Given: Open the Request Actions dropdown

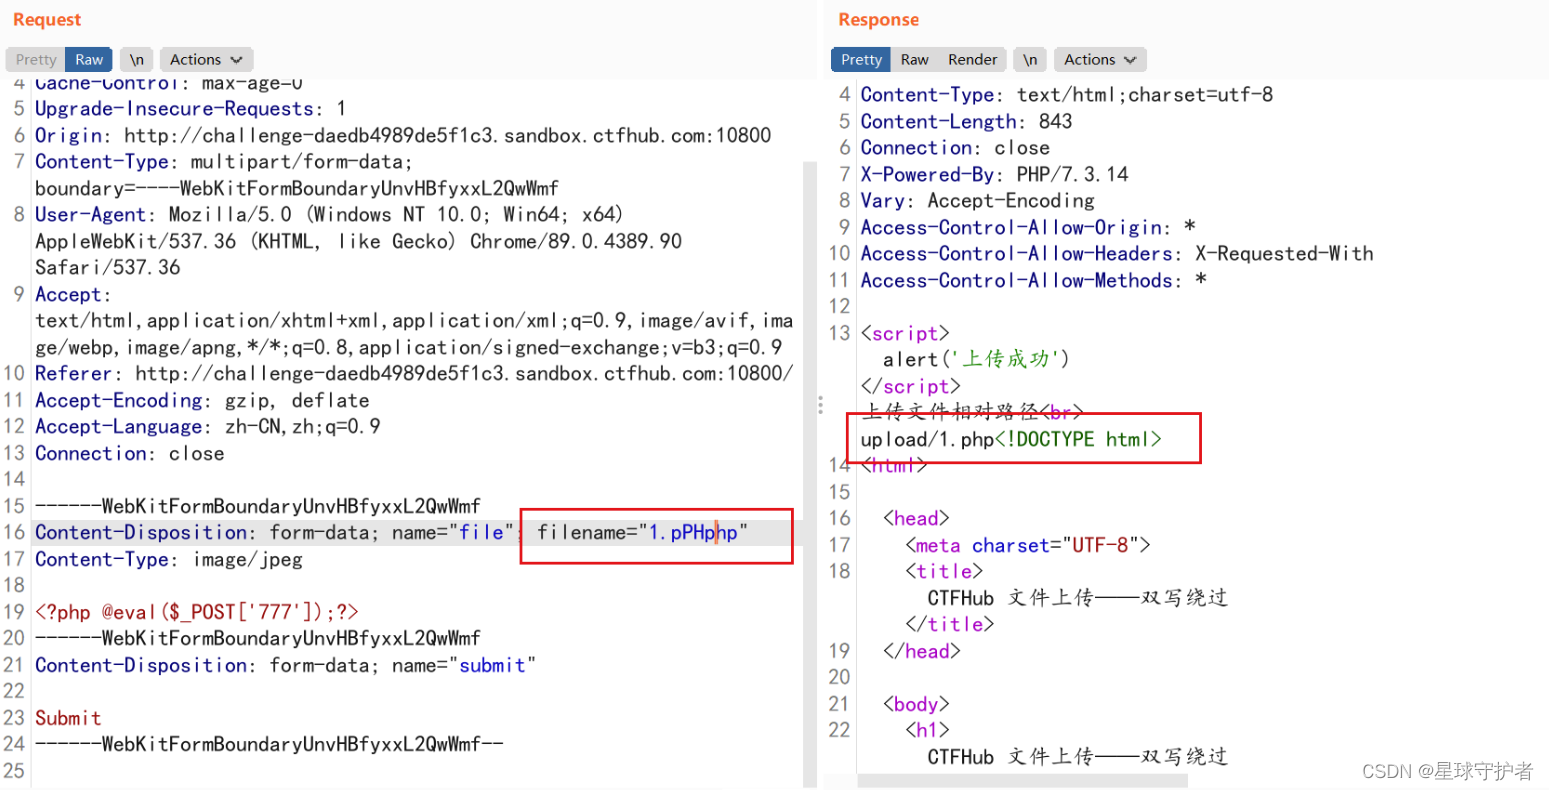Looking at the screenshot, I should click(x=205, y=60).
